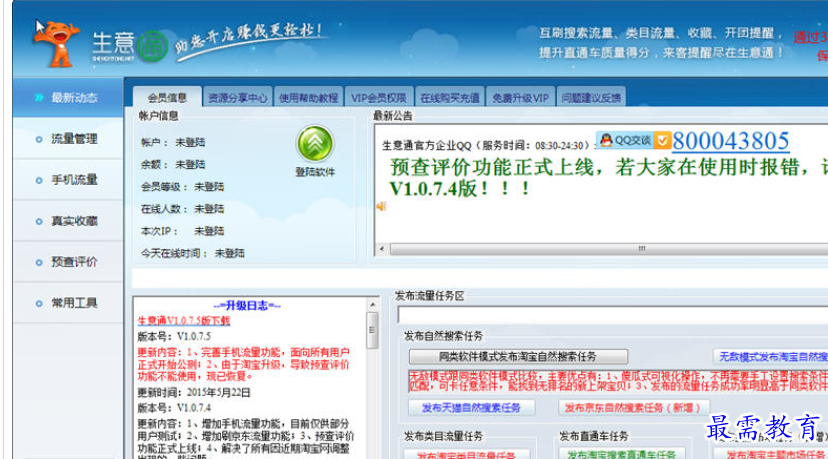Click the green 登陆软件 login icon
828x459 pixels.
[x=315, y=144]
